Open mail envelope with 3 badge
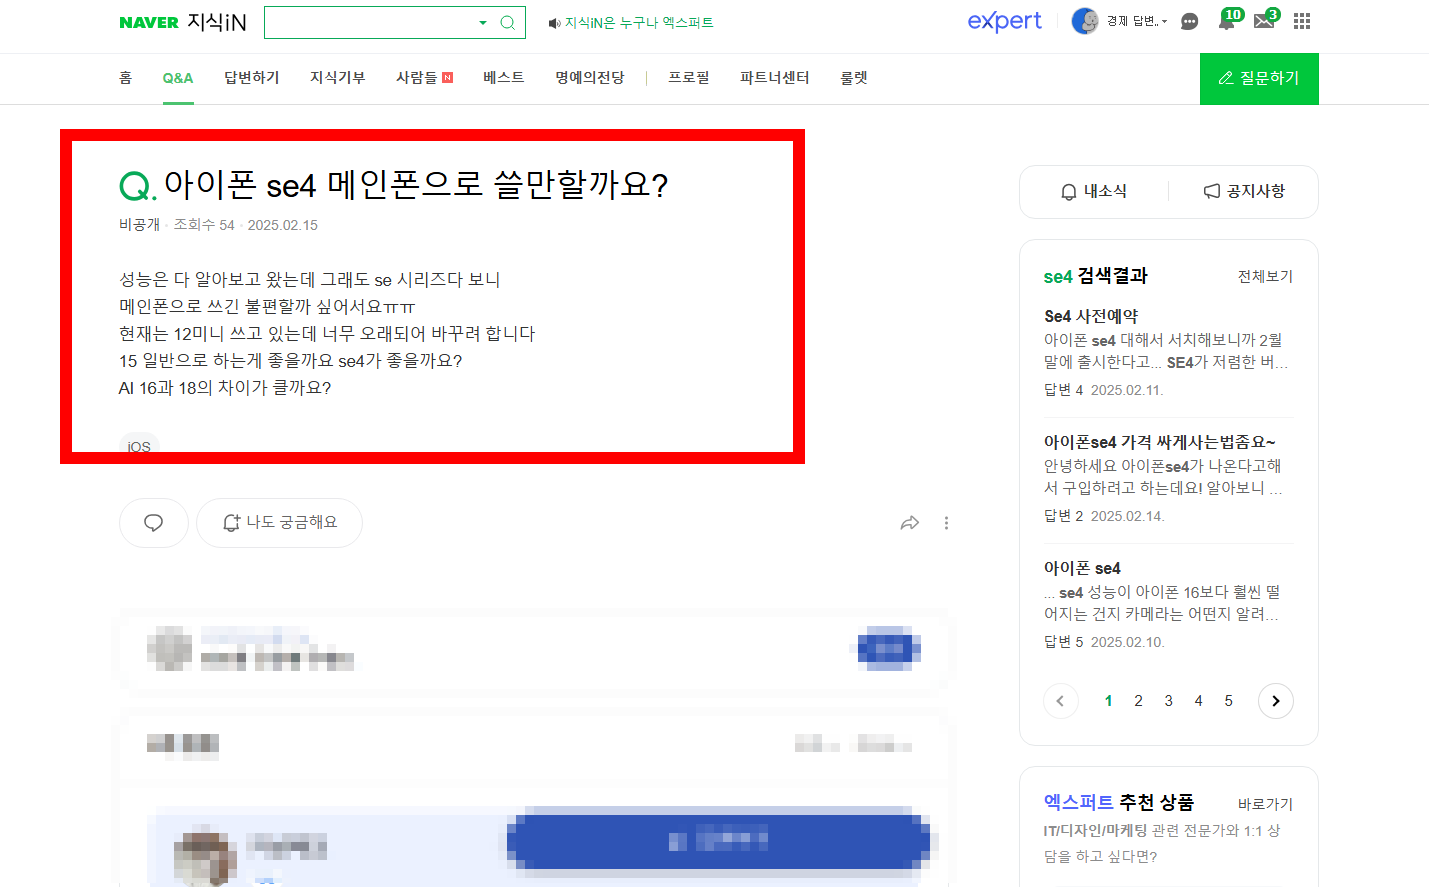Screen dimensions: 1429x887 click(1265, 20)
